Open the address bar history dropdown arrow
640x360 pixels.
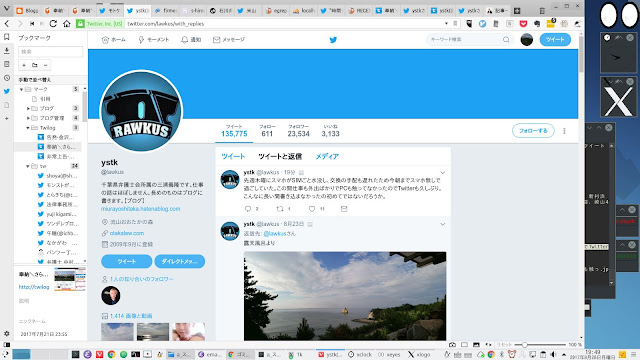click(x=446, y=24)
